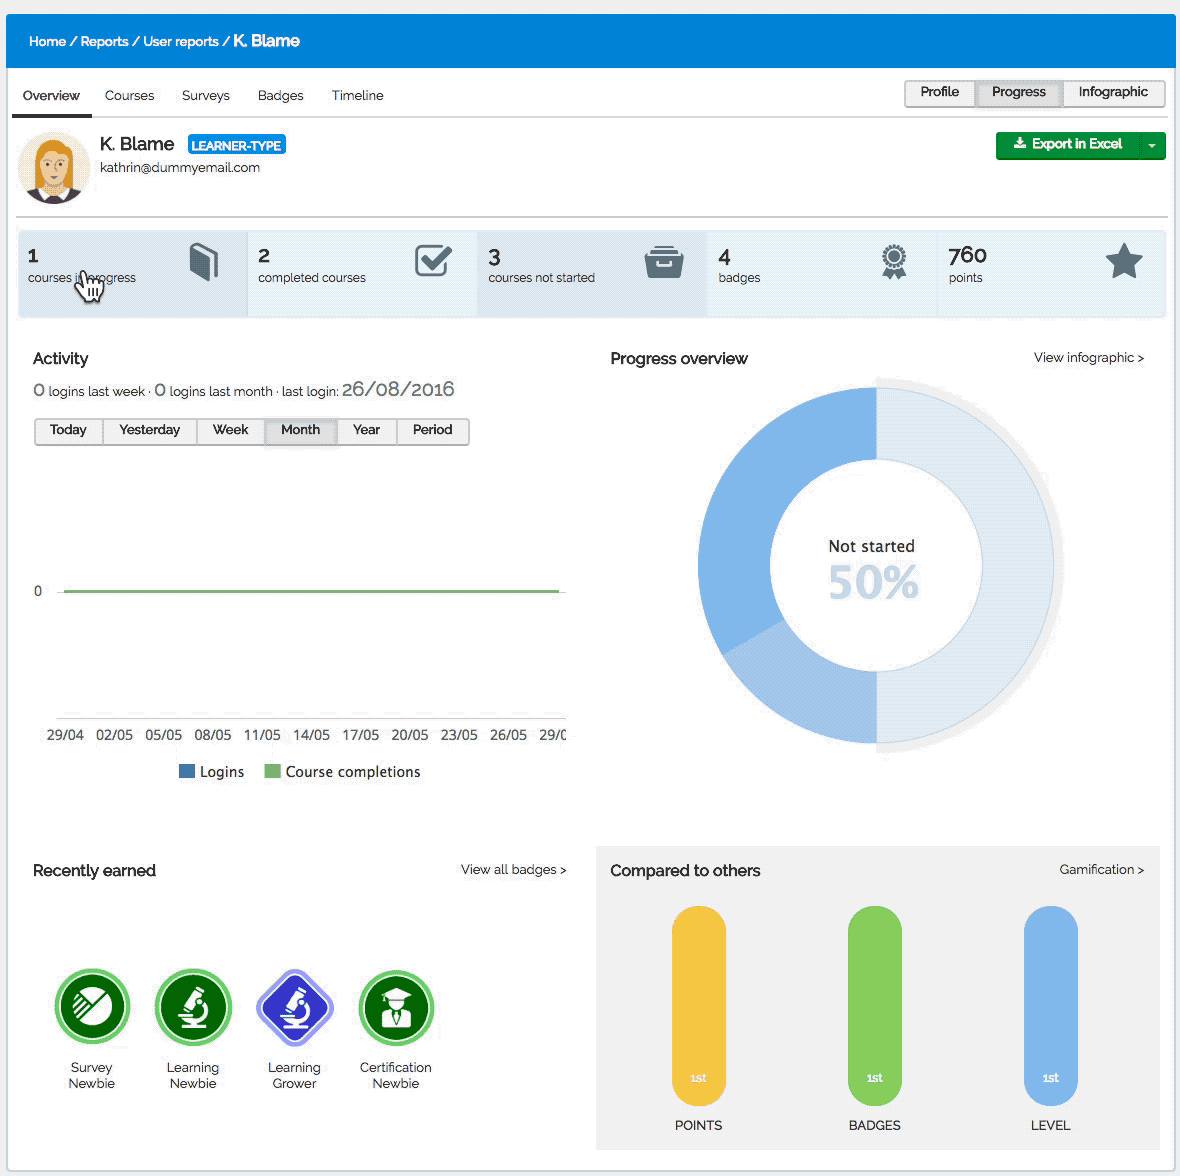Click the 14/05 date axis label

[311, 735]
